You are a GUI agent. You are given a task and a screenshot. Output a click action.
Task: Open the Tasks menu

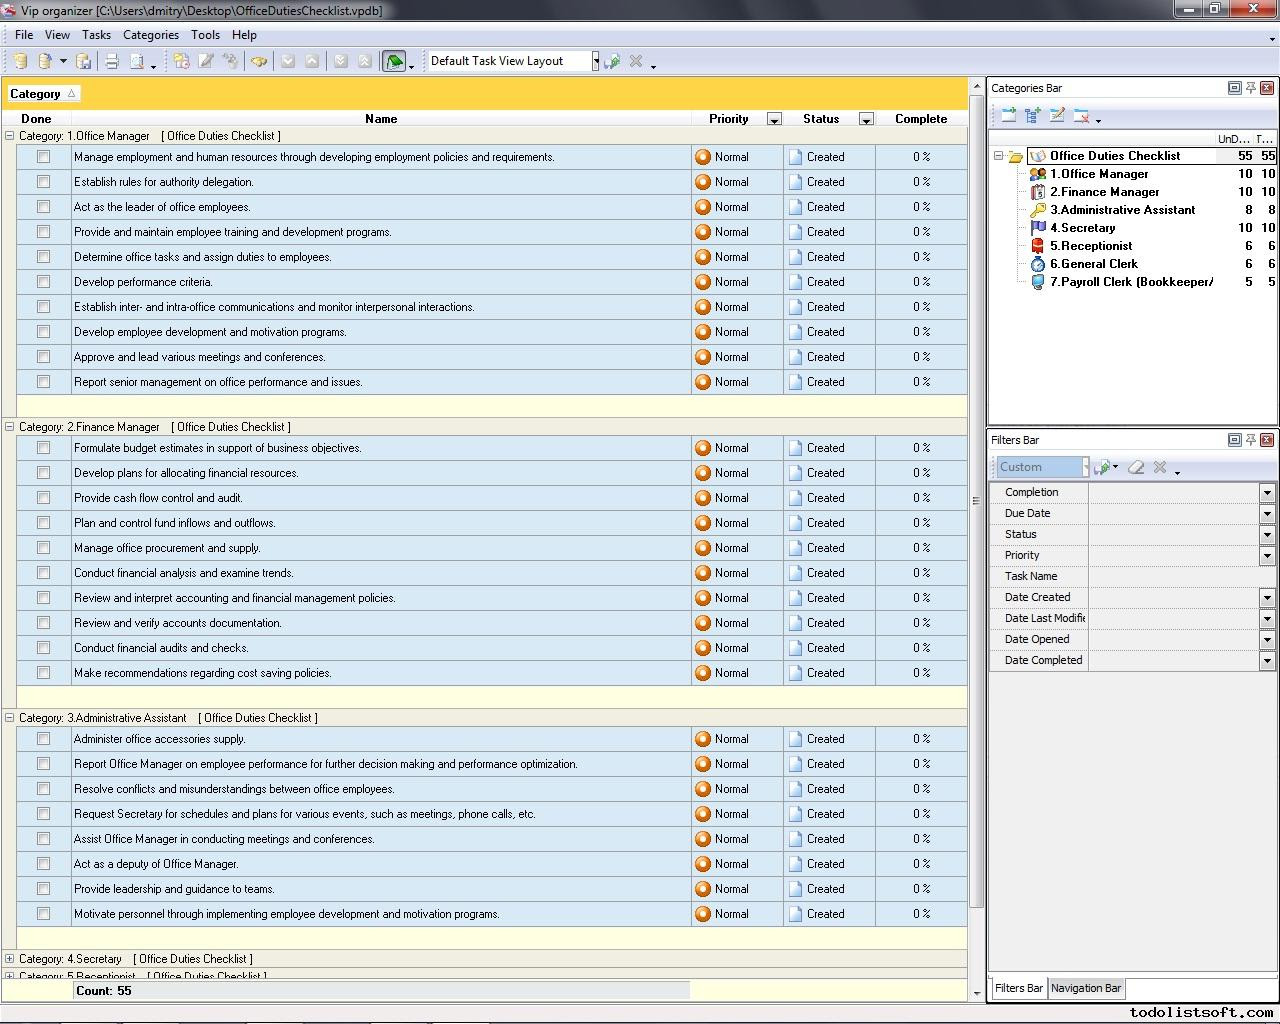point(96,35)
